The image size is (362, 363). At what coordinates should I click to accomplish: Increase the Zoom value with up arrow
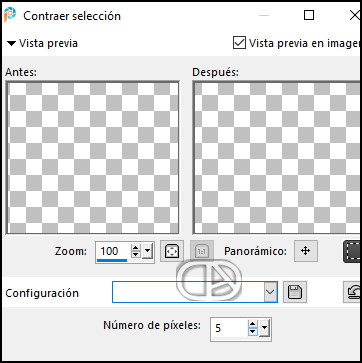pyautogui.click(x=136, y=248)
